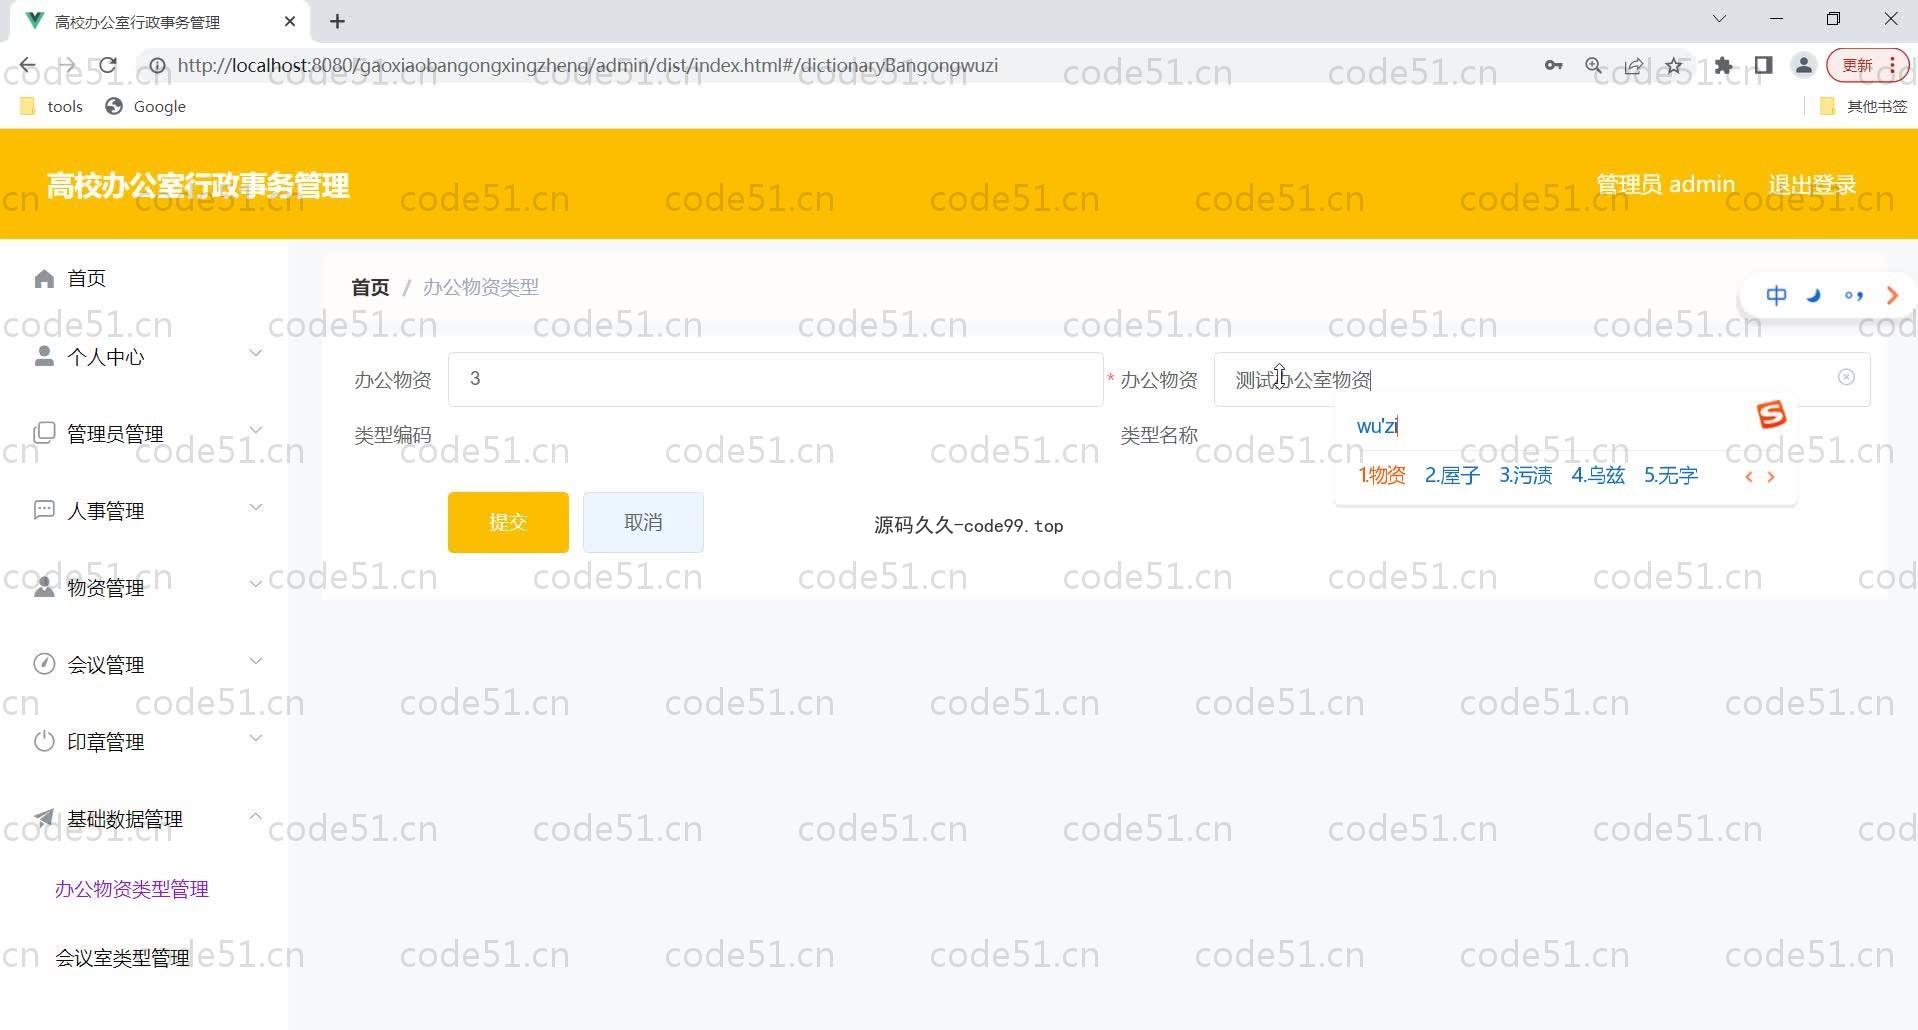Focus the 类型名称 input with 测试办公室物资
Viewport: 1918px width, 1030px height.
tap(1541, 379)
